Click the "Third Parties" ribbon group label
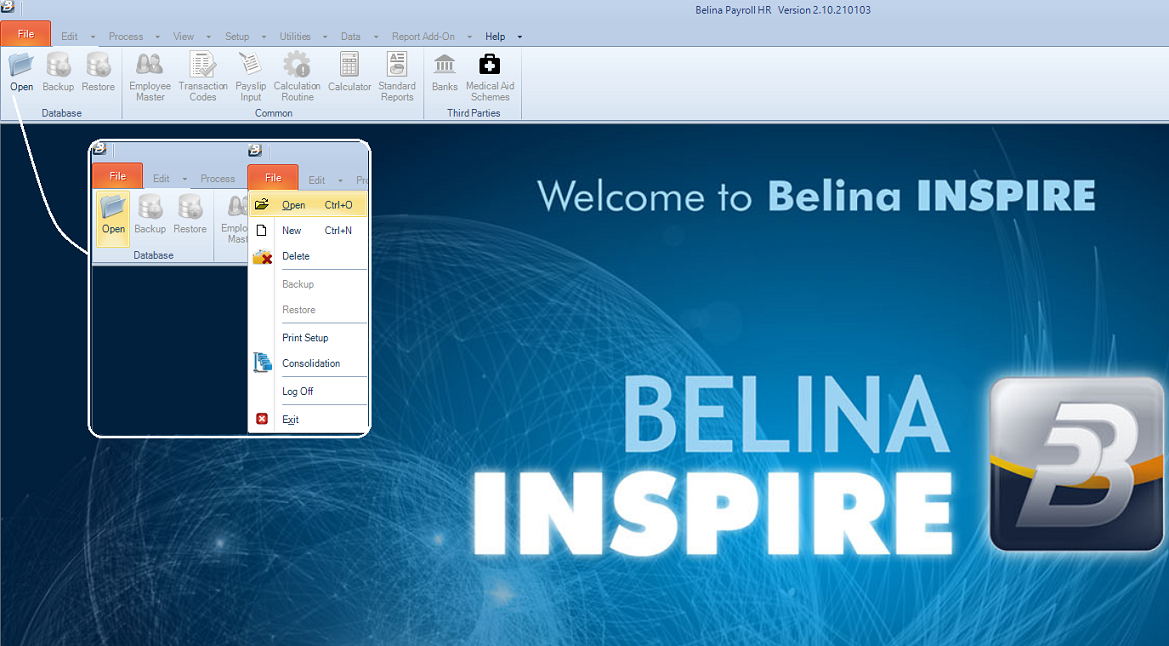 point(473,113)
